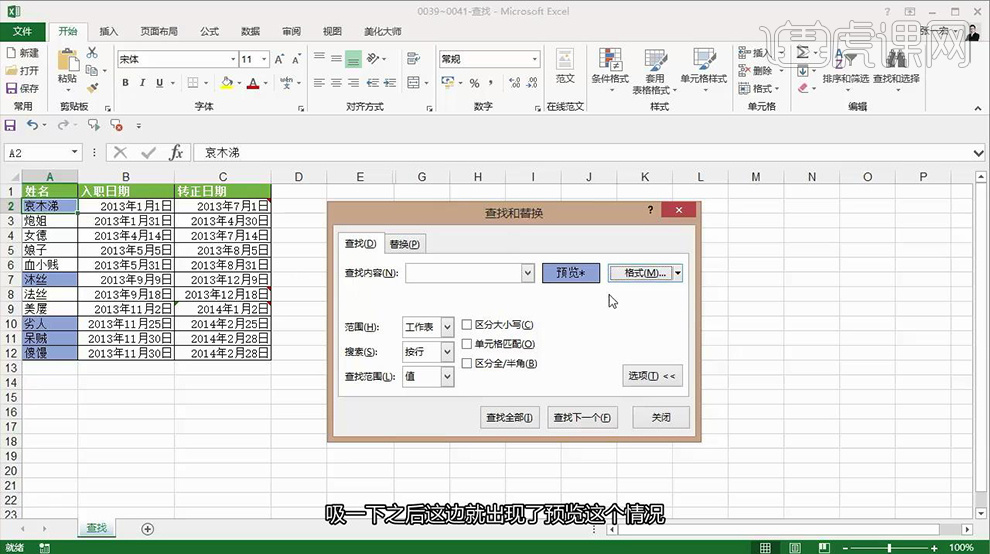Open the 文件 (File) tab
Screen dimensions: 990x554
tap(22, 31)
